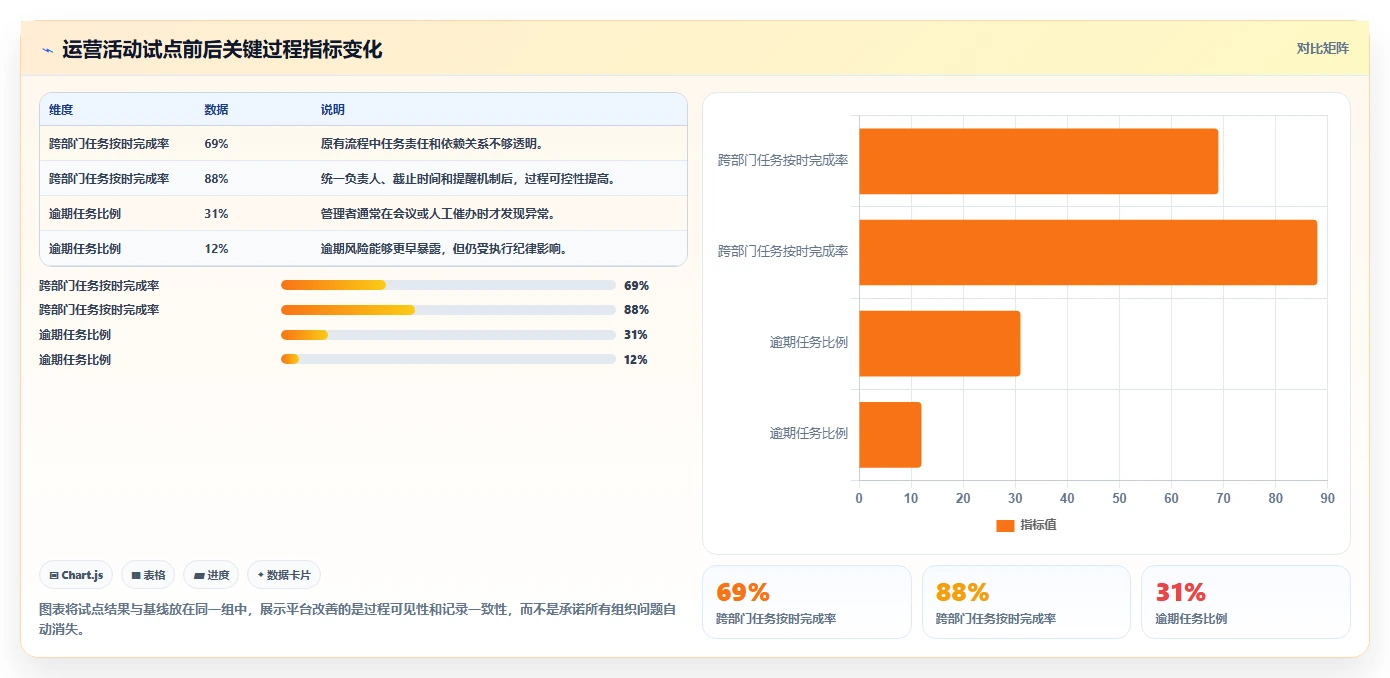Screen dimensions: 1390x678
Task: Click the progress bar labeled 69%
Action: 448,285
